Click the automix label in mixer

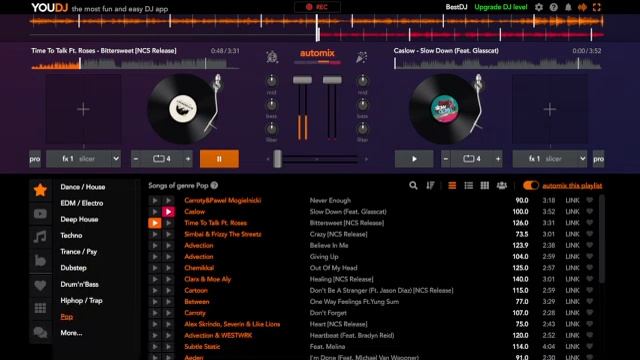pos(317,53)
